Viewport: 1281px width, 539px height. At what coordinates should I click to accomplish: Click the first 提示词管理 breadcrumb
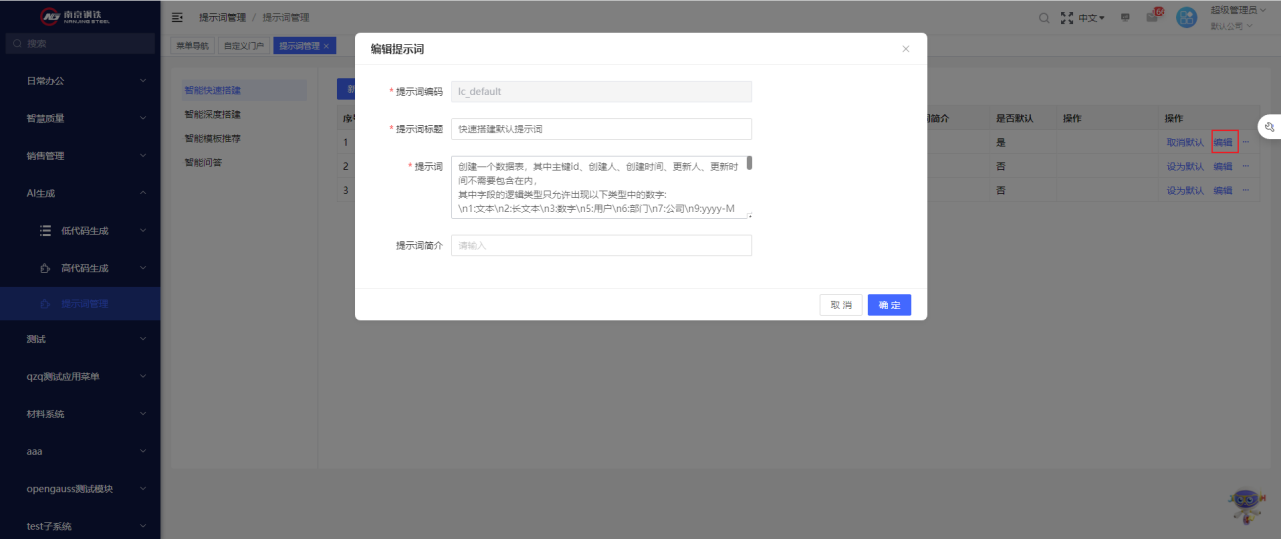pos(222,18)
